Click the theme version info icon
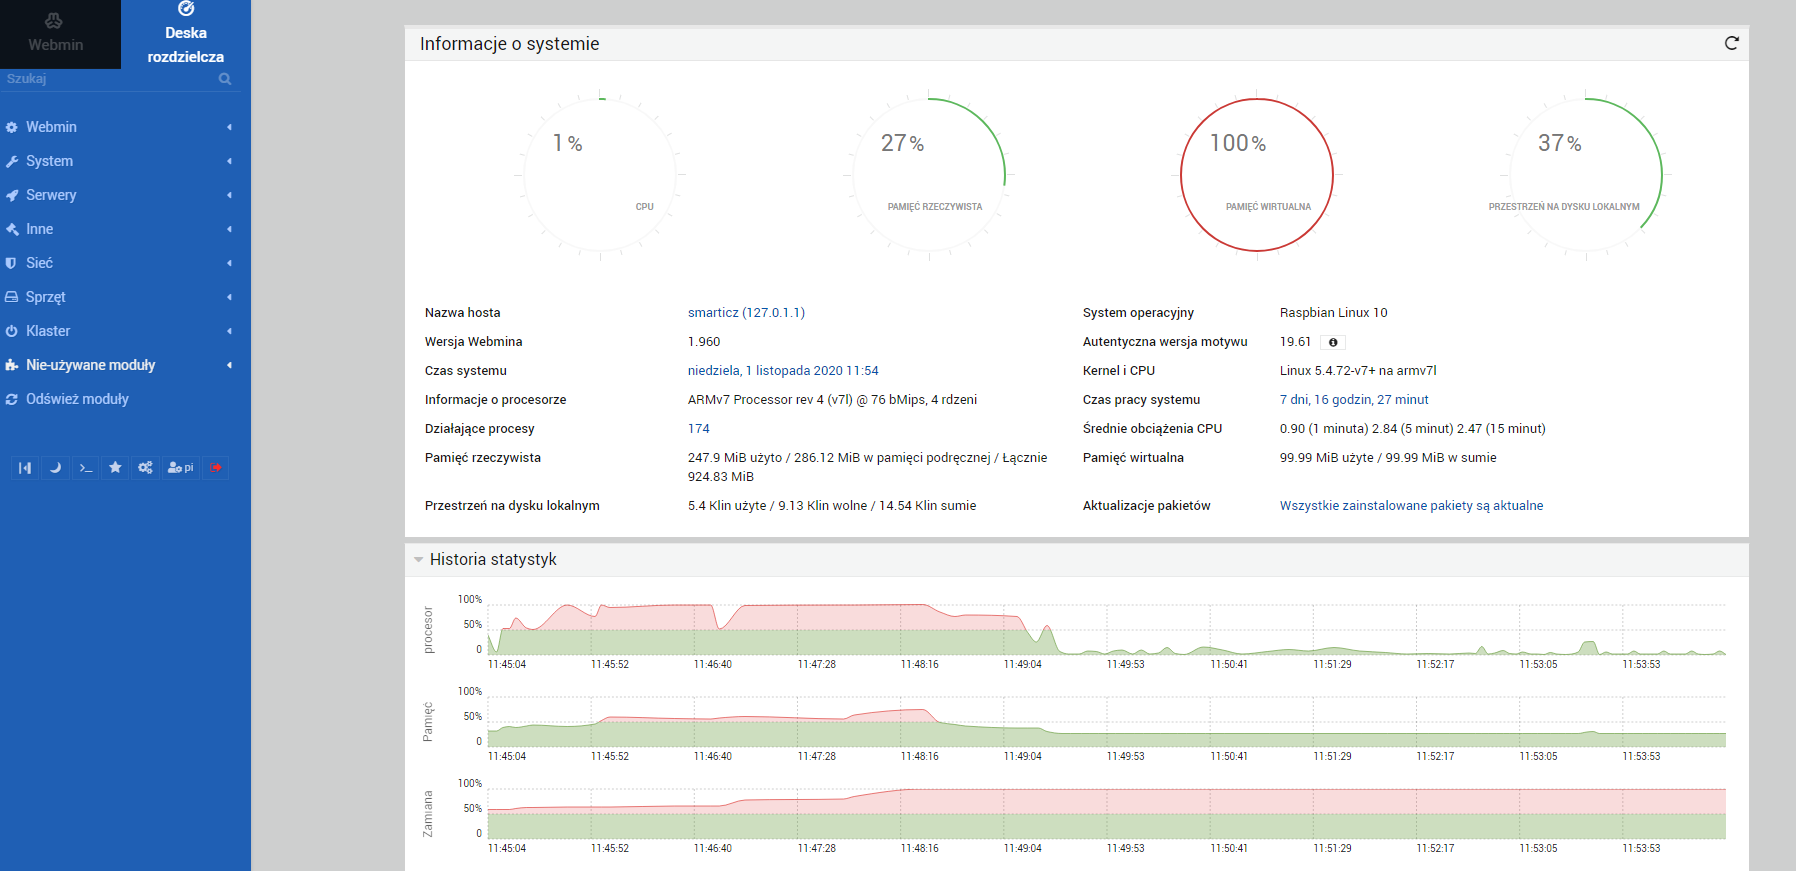The height and width of the screenshot is (871, 1796). [1332, 342]
